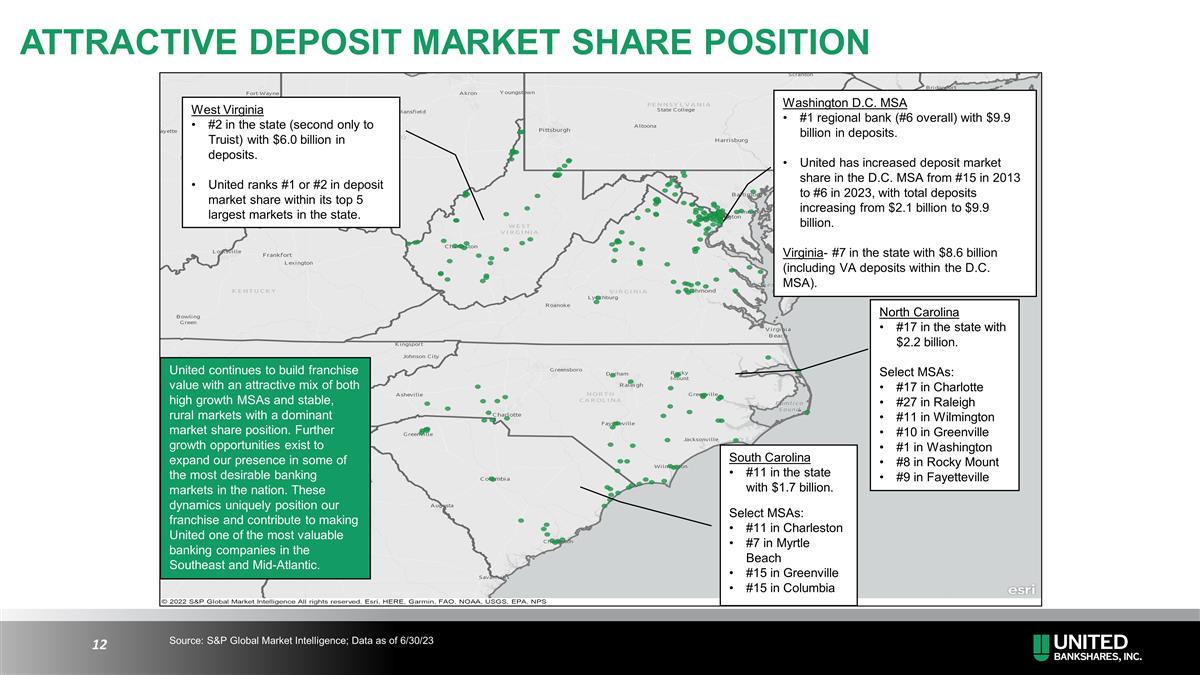Click the slide page number 12
1200x675 pixels.
99,645
